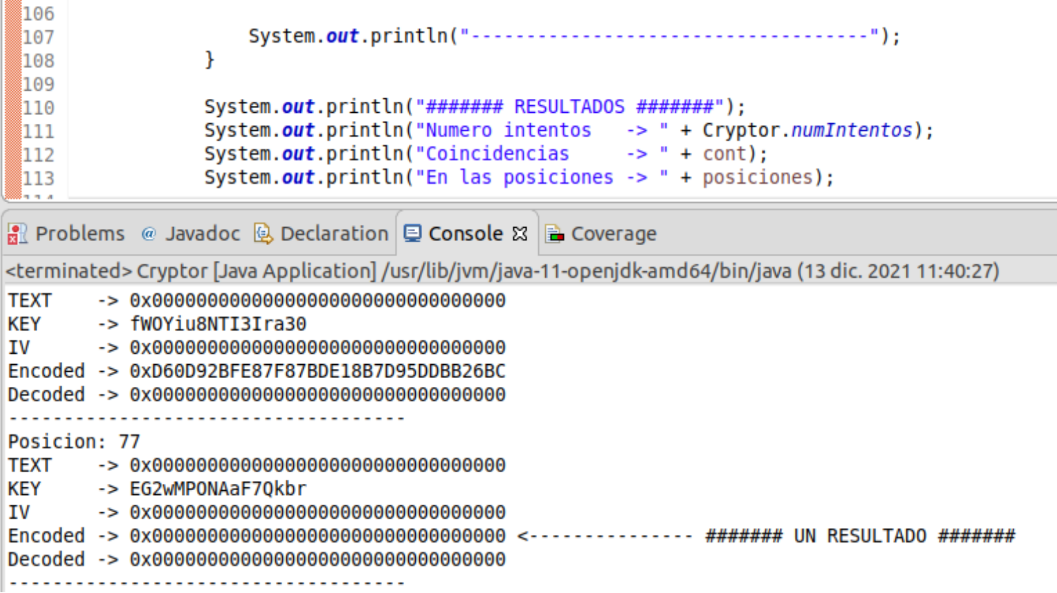Click the Coverage tab icon
1057x593 pixels.
click(555, 234)
